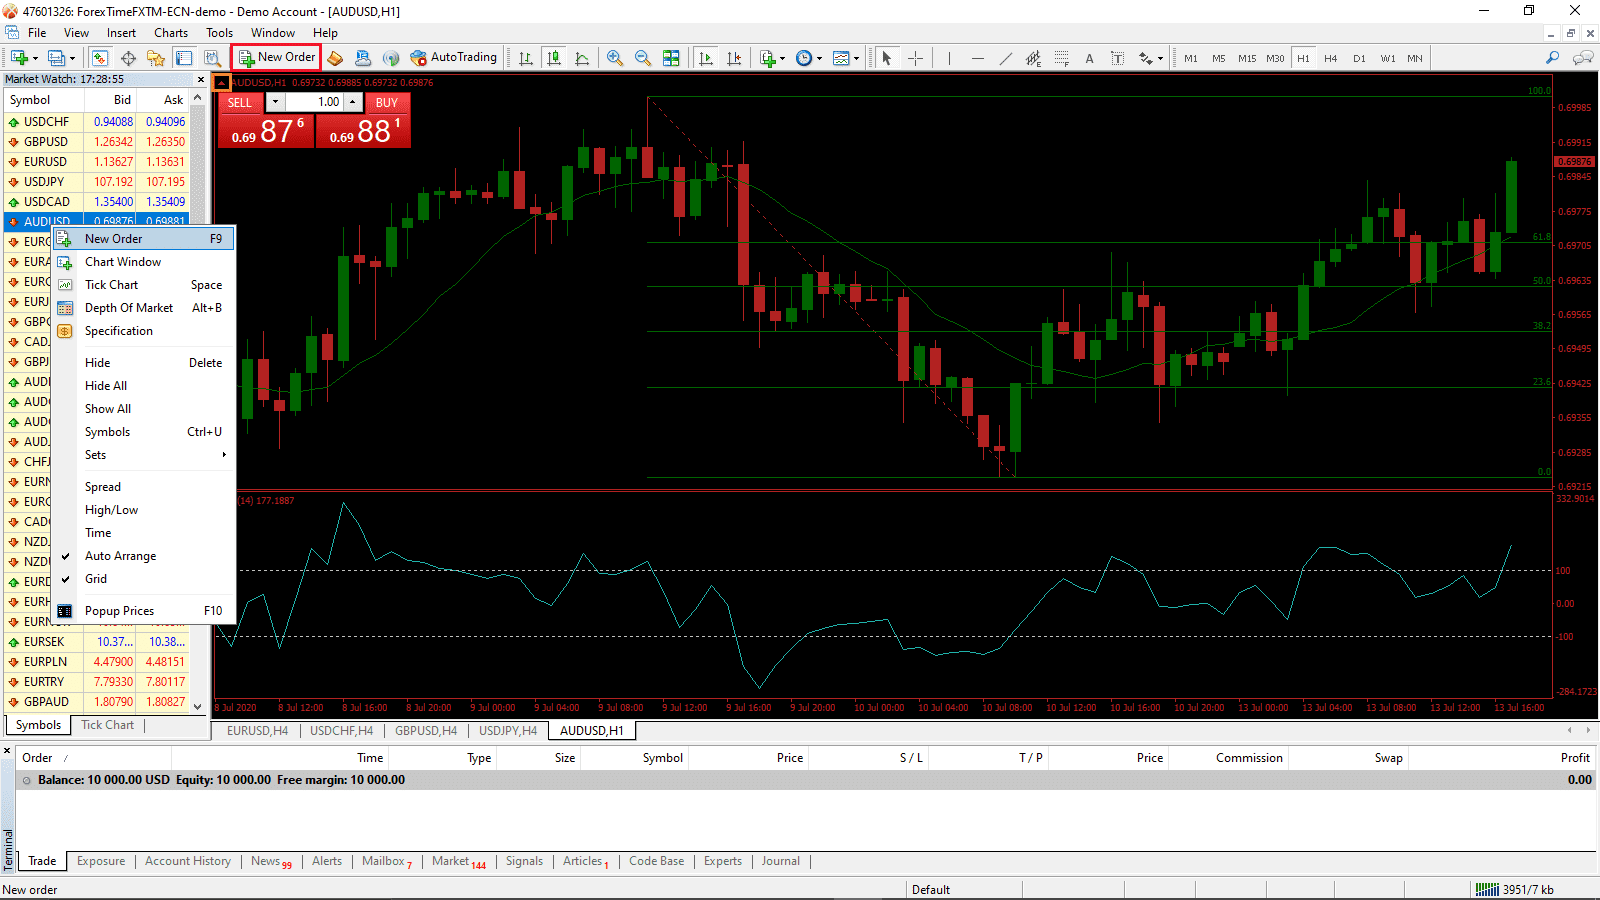This screenshot has width=1600, height=900.
Task: Switch chart to candlestick mode
Action: [x=554, y=58]
